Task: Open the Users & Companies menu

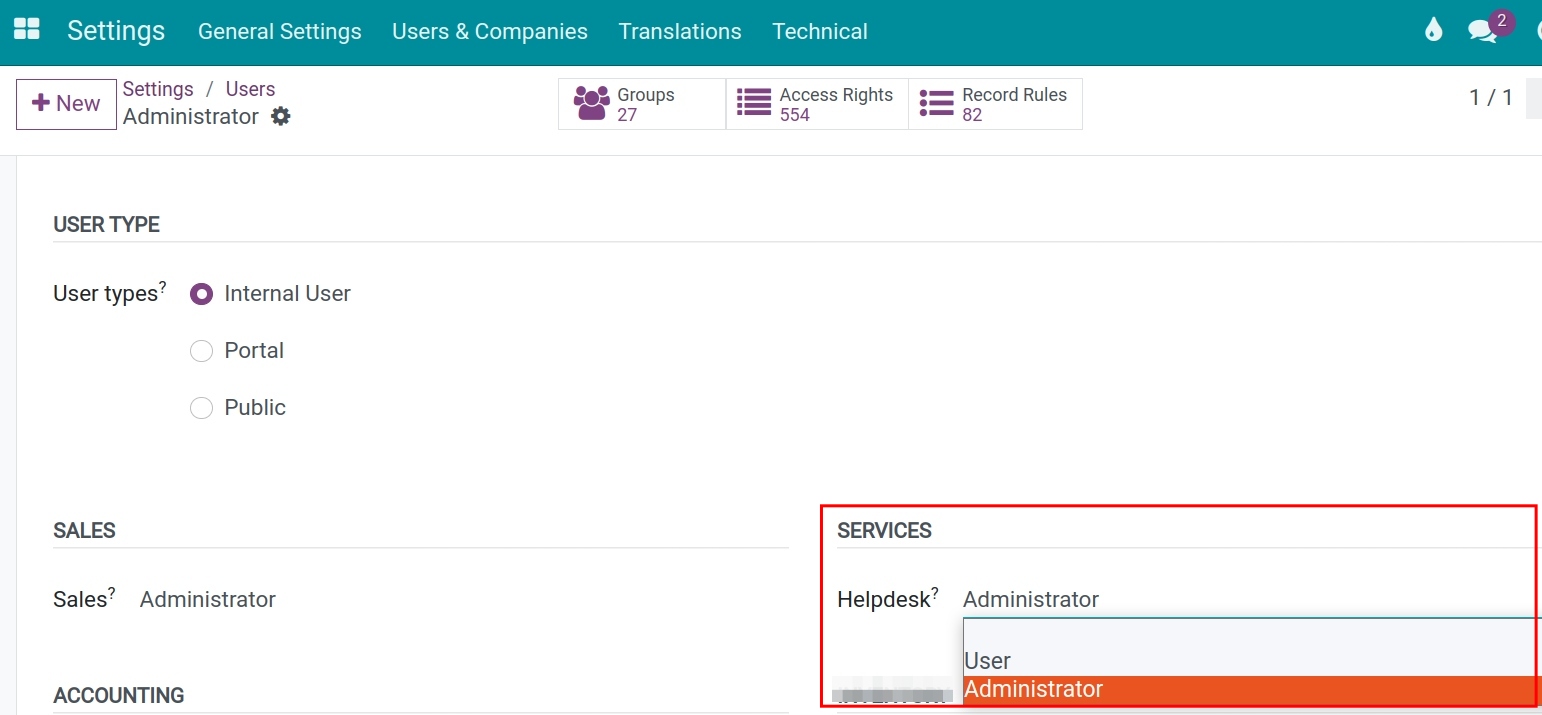Action: click(490, 32)
